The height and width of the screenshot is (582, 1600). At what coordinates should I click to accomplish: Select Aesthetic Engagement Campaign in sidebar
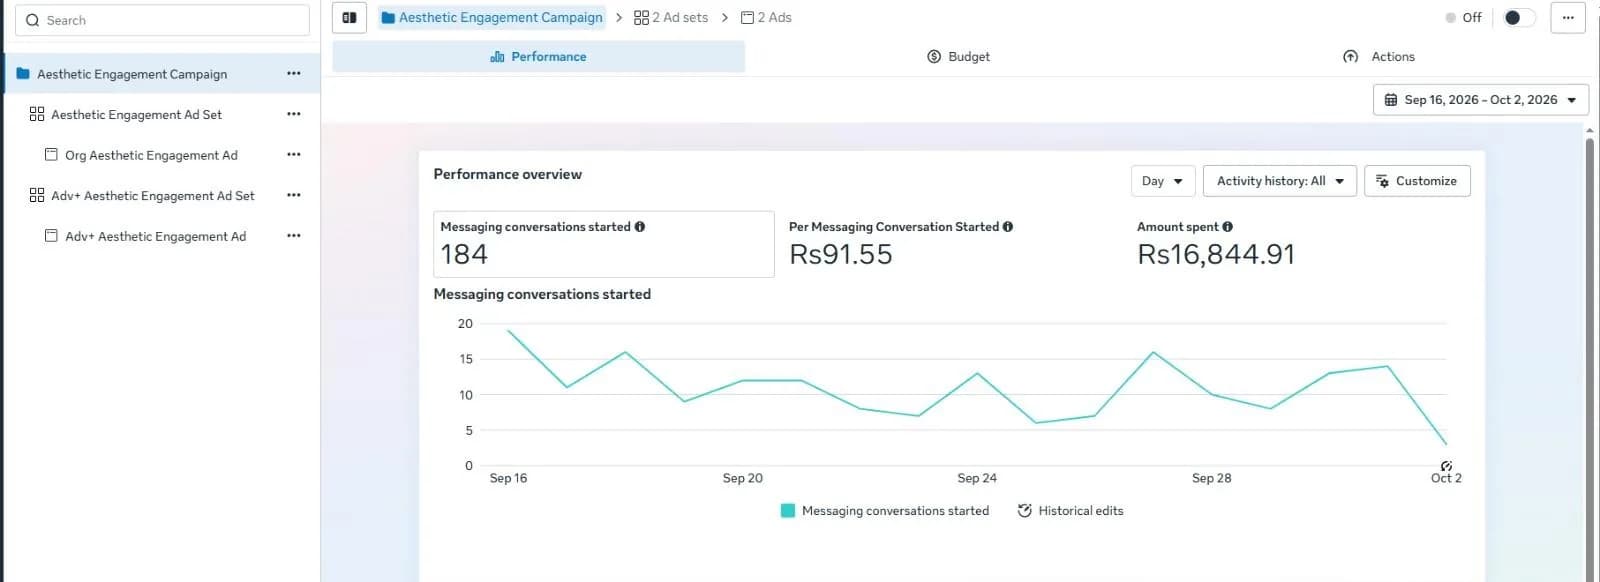(132, 74)
